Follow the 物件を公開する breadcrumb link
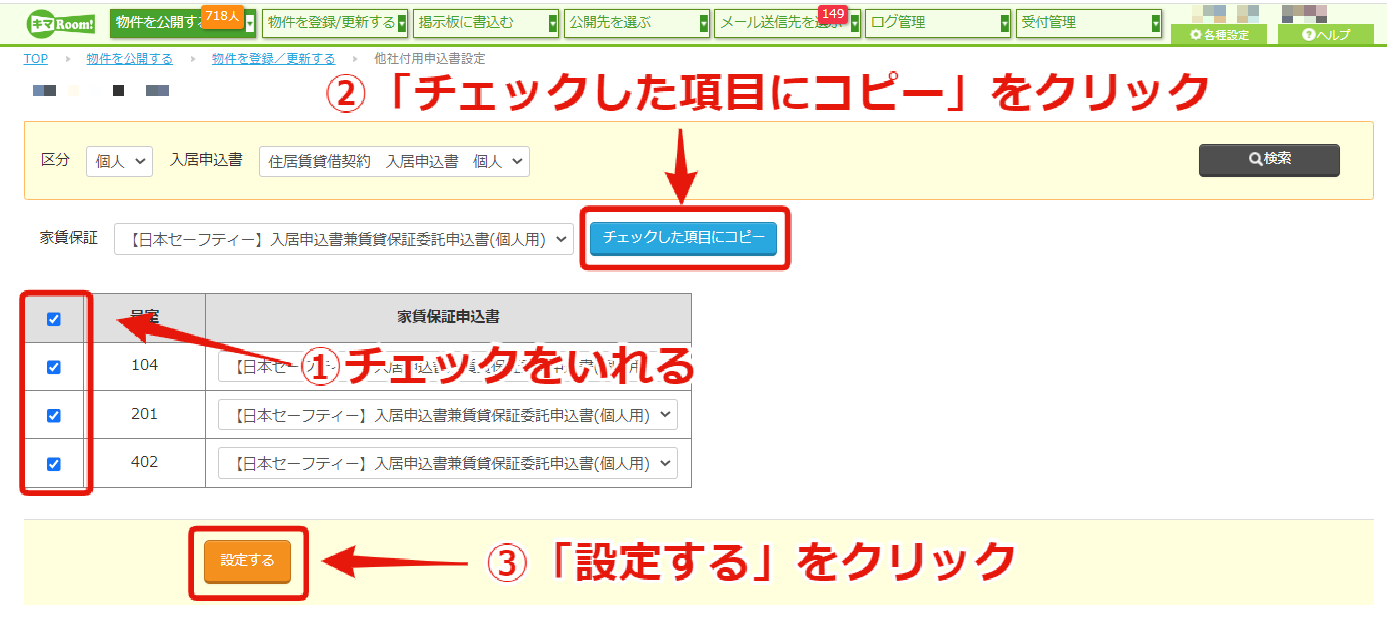The width and height of the screenshot is (1387, 621). [x=129, y=59]
